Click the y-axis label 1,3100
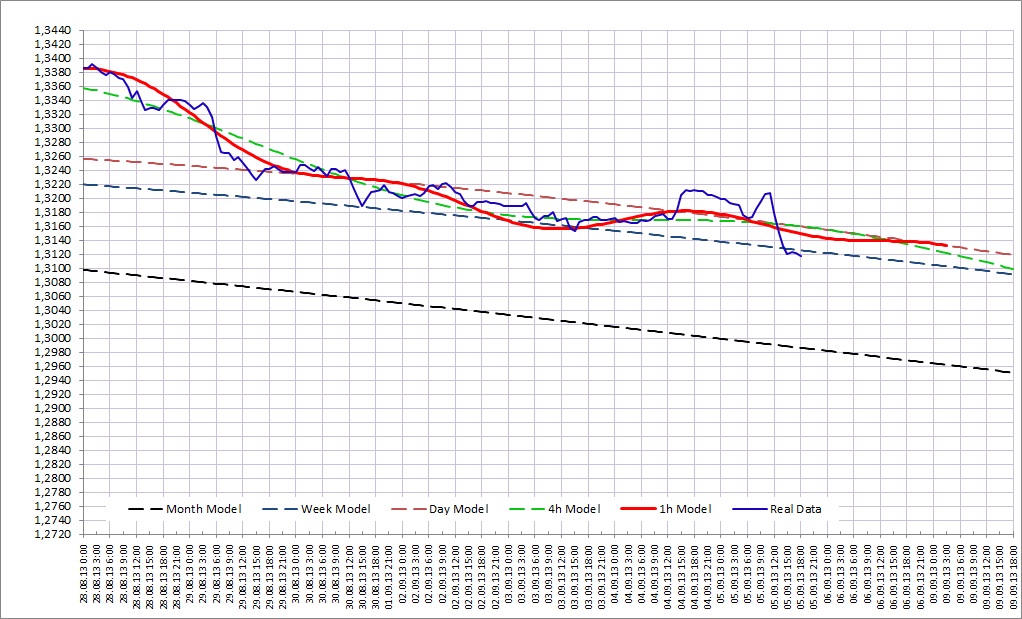Viewport: 1022px width, 619px height. (52, 268)
